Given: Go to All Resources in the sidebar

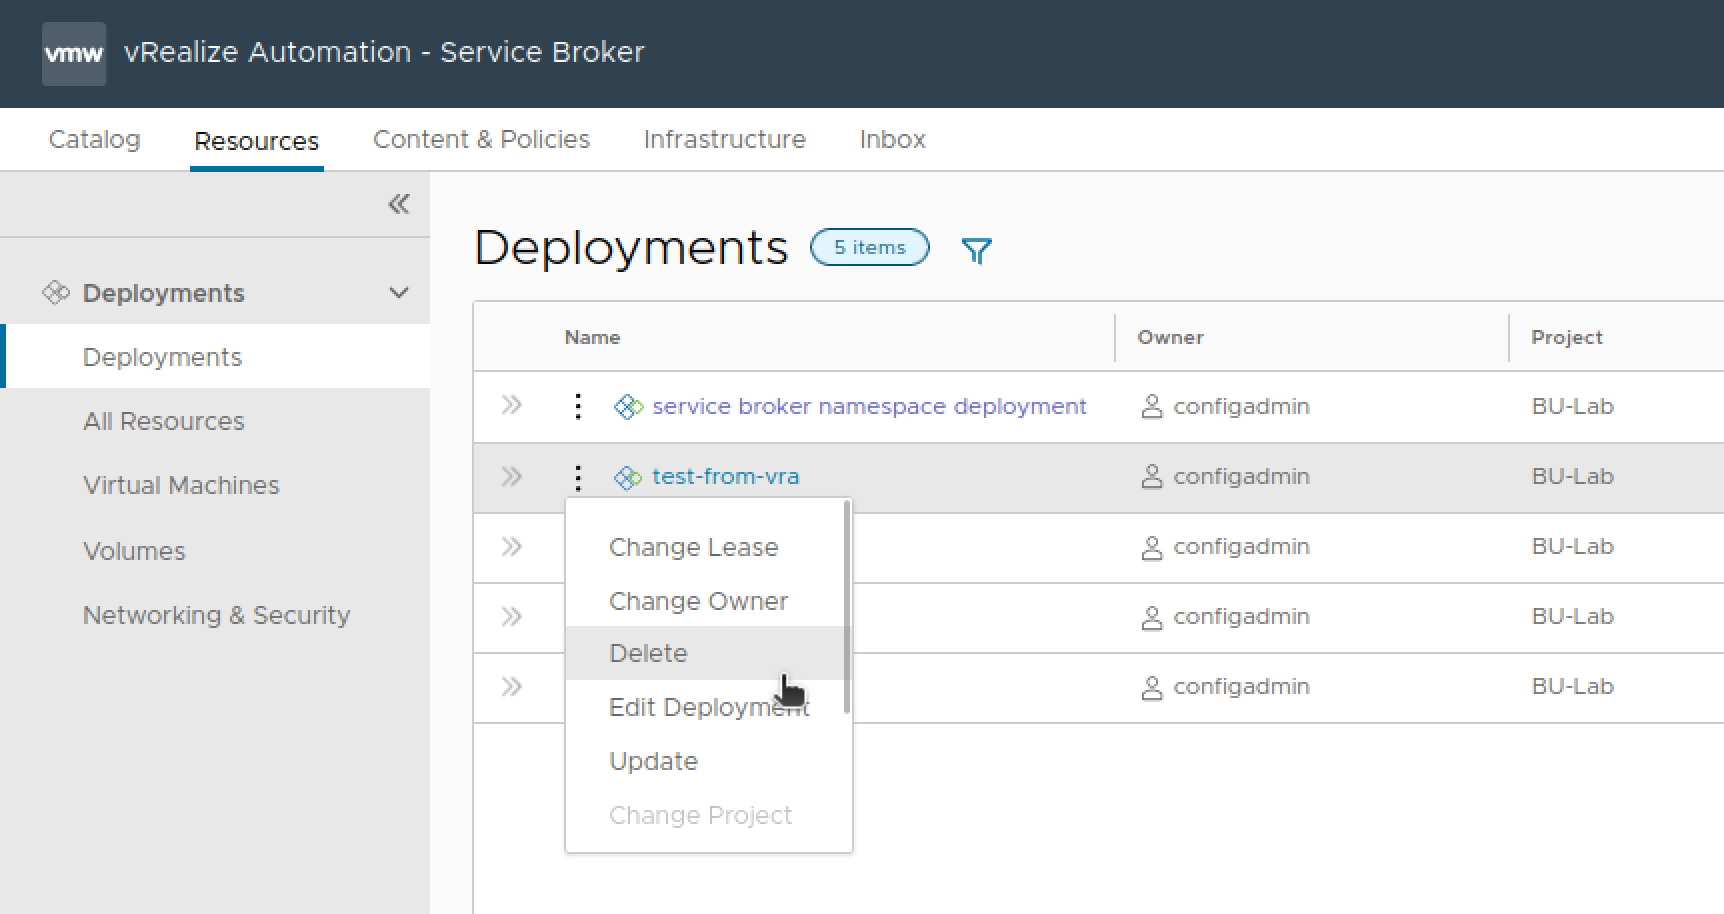Looking at the screenshot, I should coord(164,421).
